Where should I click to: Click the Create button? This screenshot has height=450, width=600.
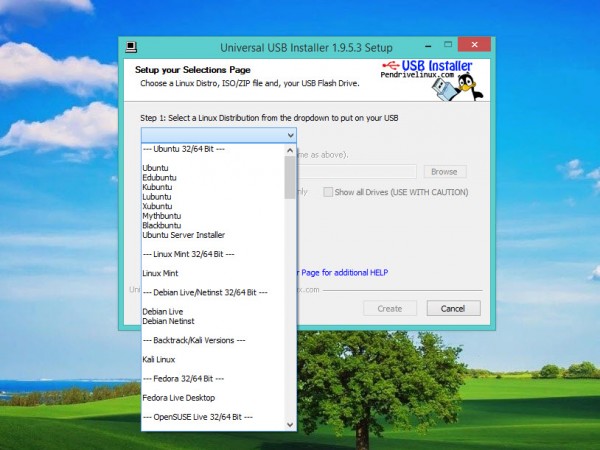(390, 308)
